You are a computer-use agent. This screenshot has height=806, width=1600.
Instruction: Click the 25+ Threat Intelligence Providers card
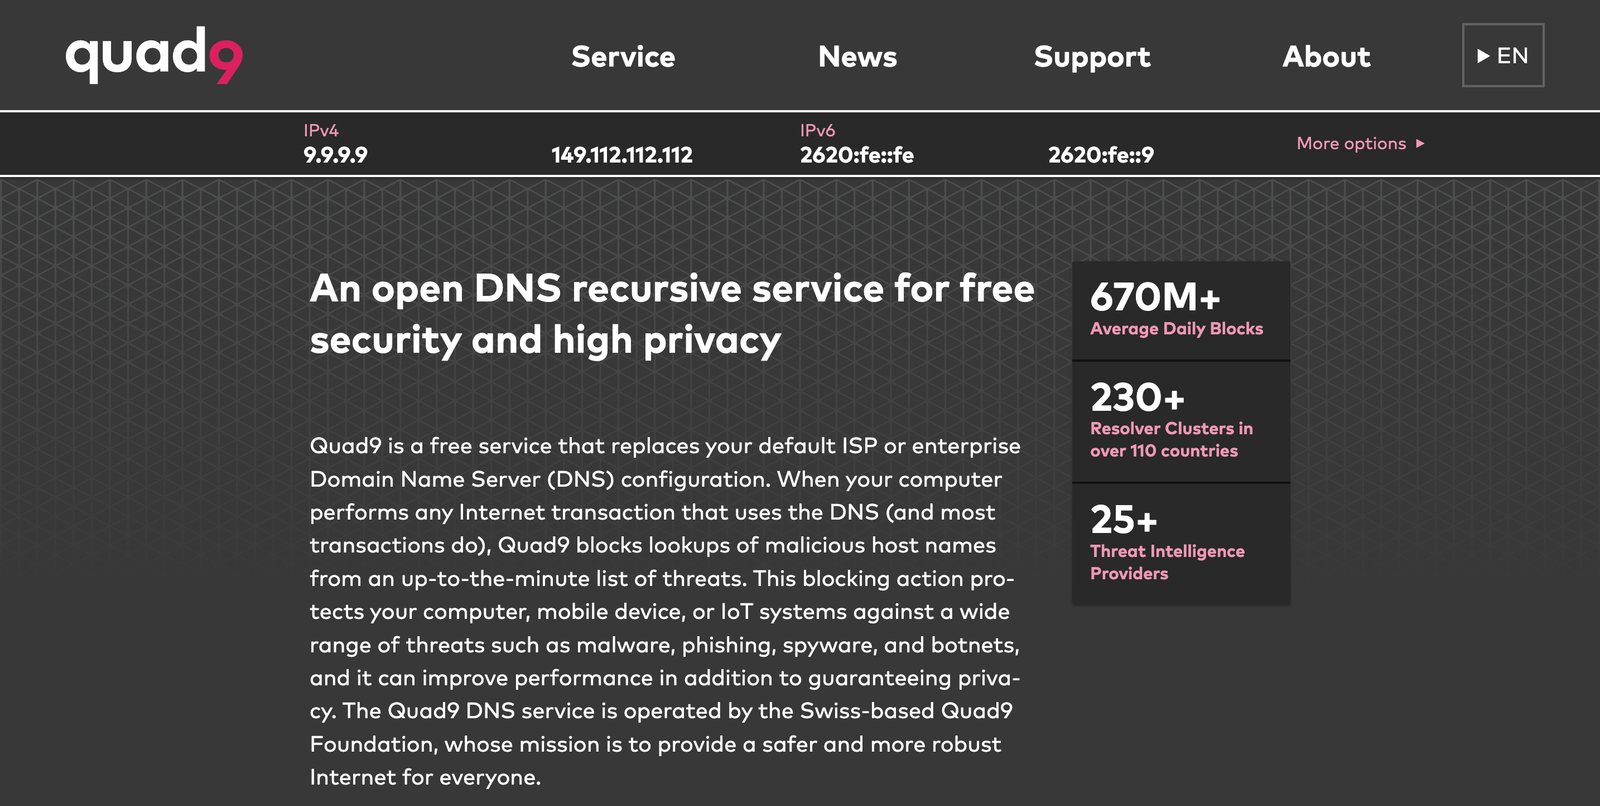[x=1180, y=544]
